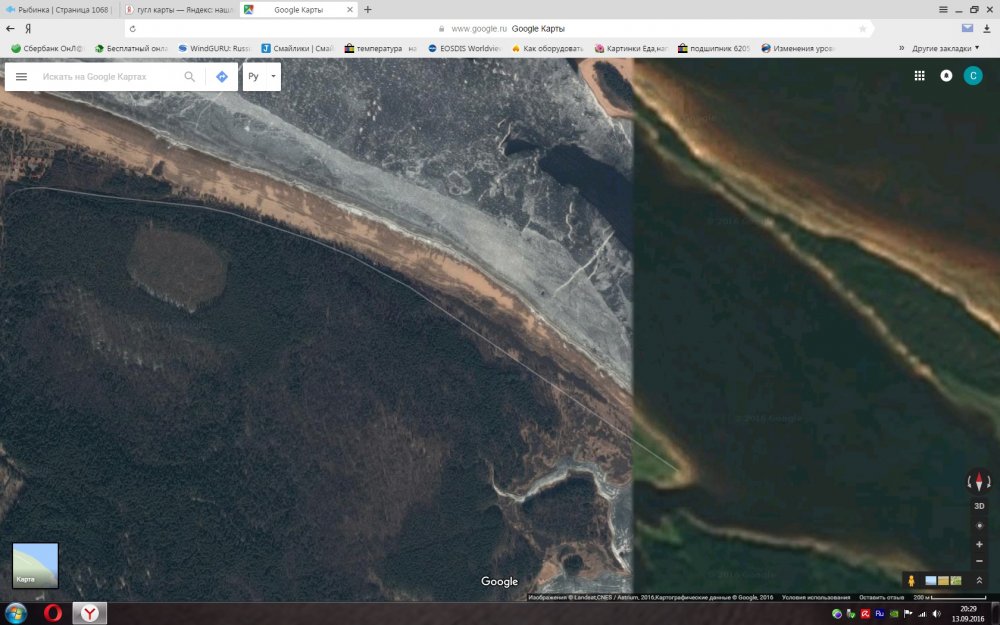Image resolution: width=1000 pixels, height=625 pixels.
Task: Open the WindGURU bookmark
Action: point(214,48)
